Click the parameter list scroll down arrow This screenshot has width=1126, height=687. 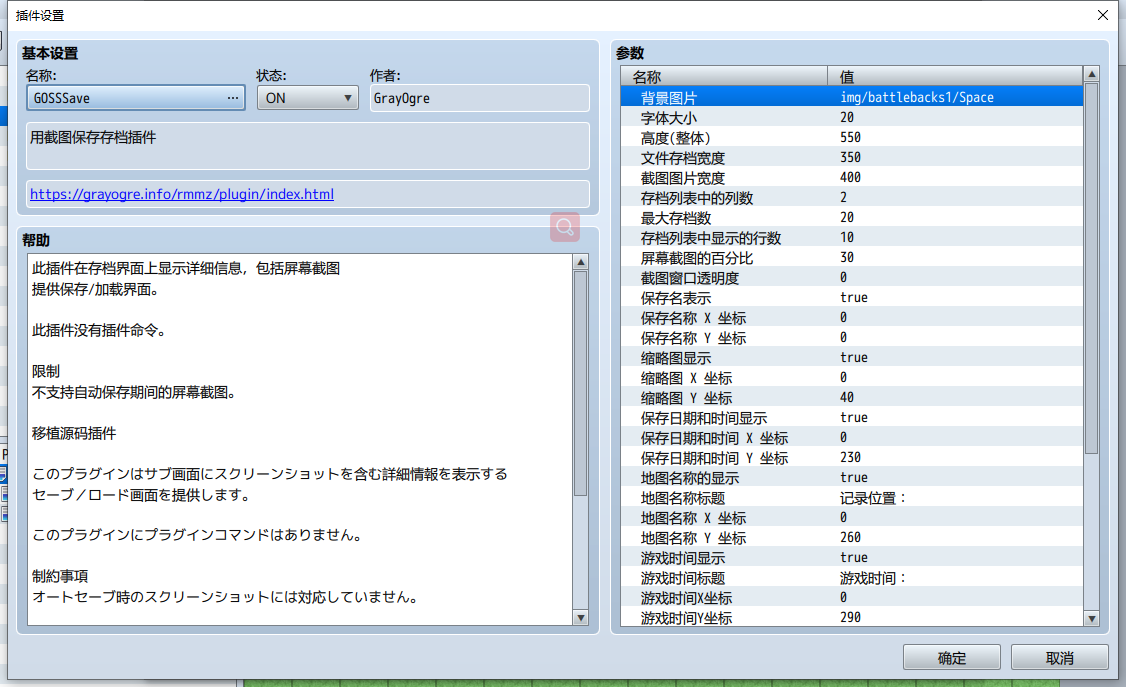point(1092,618)
